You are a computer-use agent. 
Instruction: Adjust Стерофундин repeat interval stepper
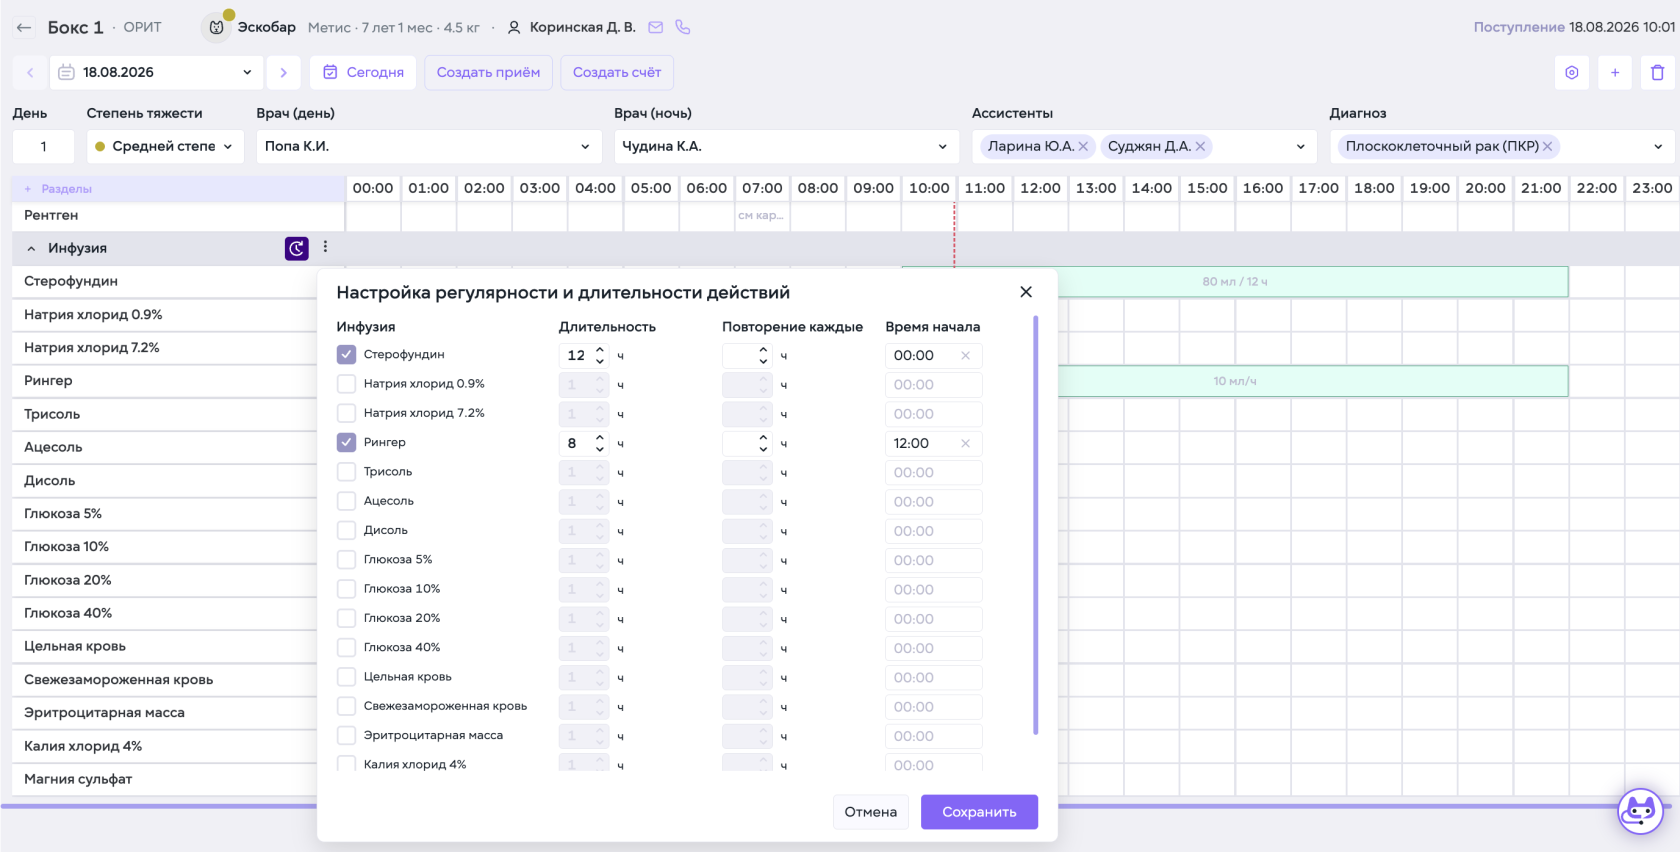(763, 355)
